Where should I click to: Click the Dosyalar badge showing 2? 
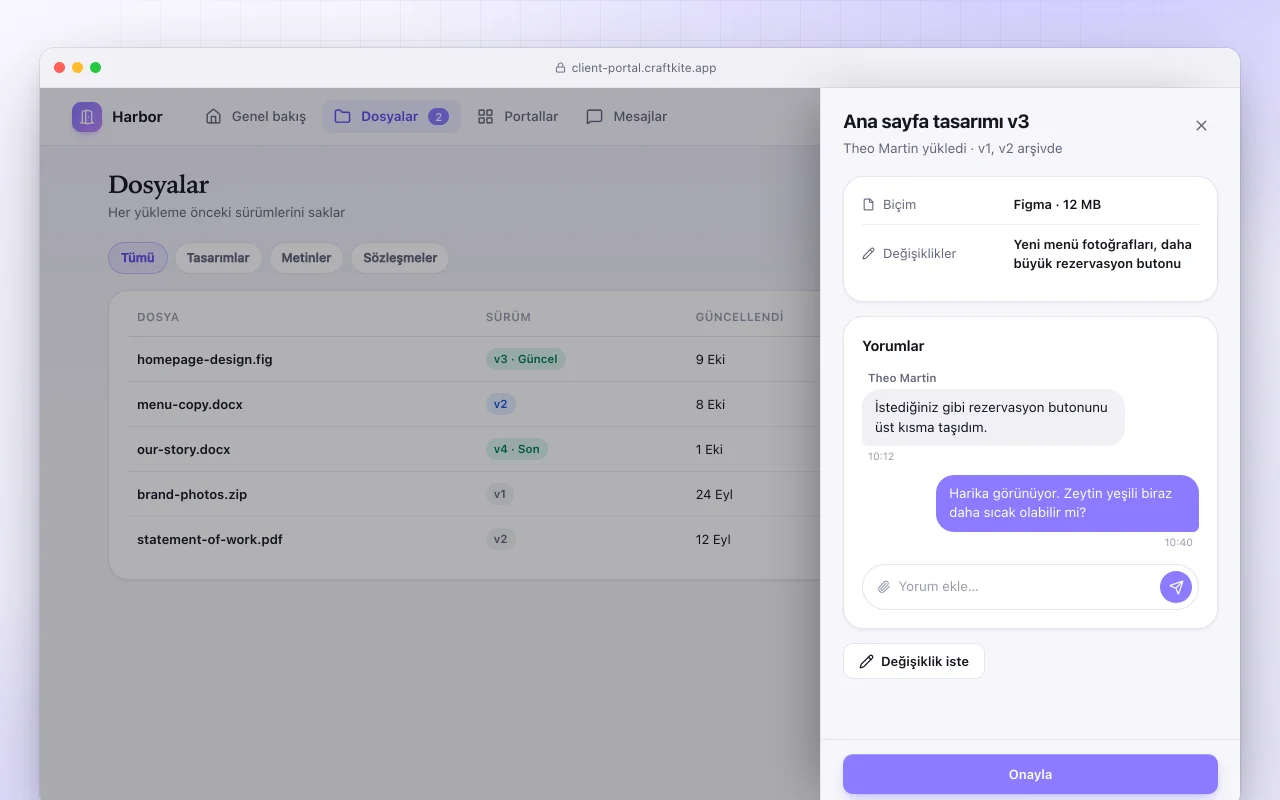[x=438, y=117]
